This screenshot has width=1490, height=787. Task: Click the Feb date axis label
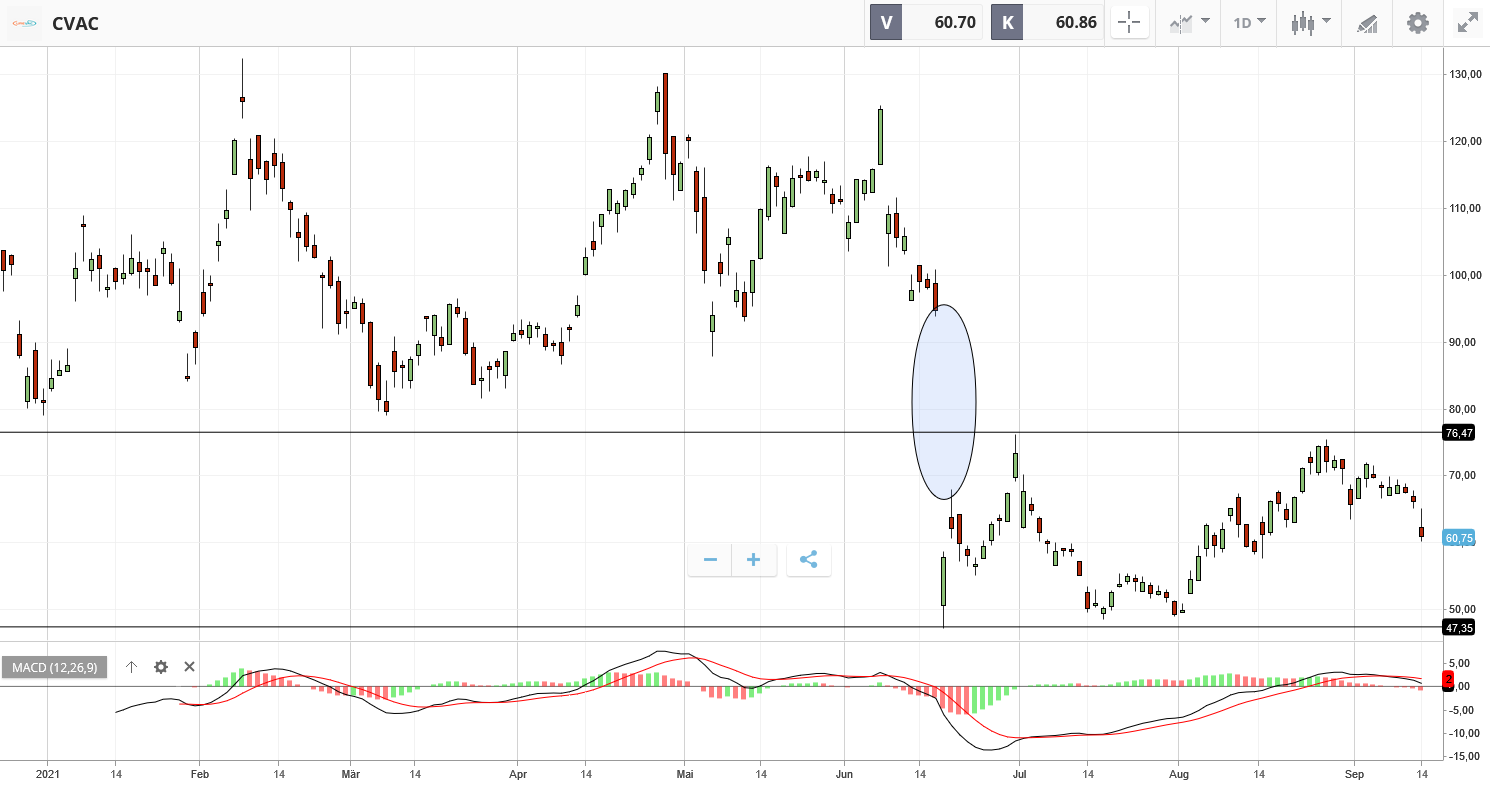pyautogui.click(x=199, y=774)
